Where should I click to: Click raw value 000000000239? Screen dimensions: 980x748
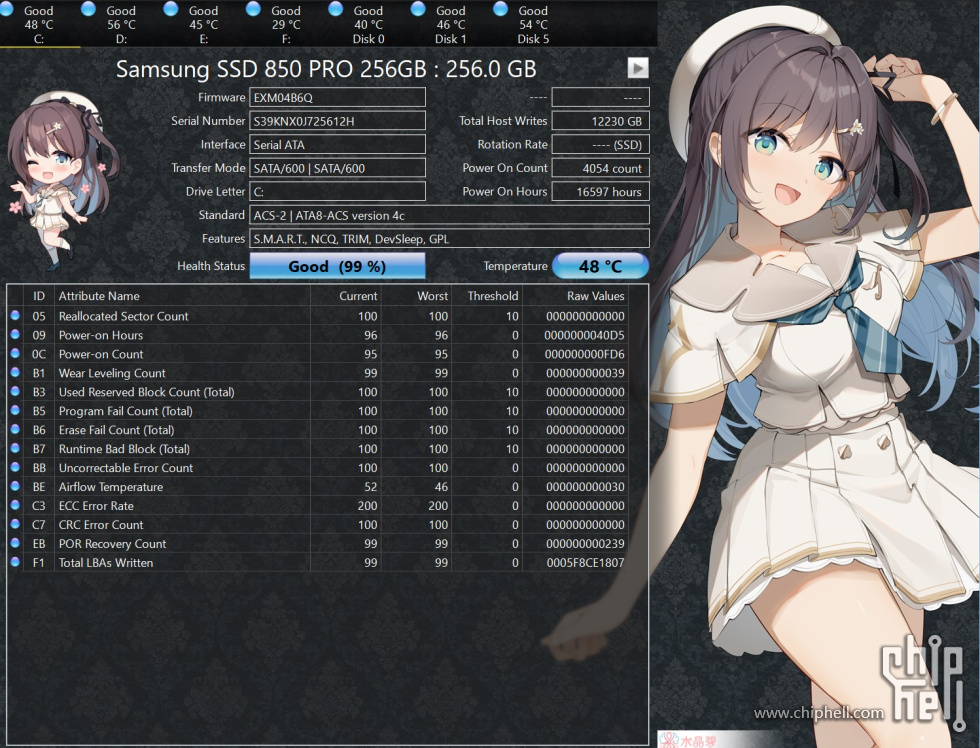[585, 544]
